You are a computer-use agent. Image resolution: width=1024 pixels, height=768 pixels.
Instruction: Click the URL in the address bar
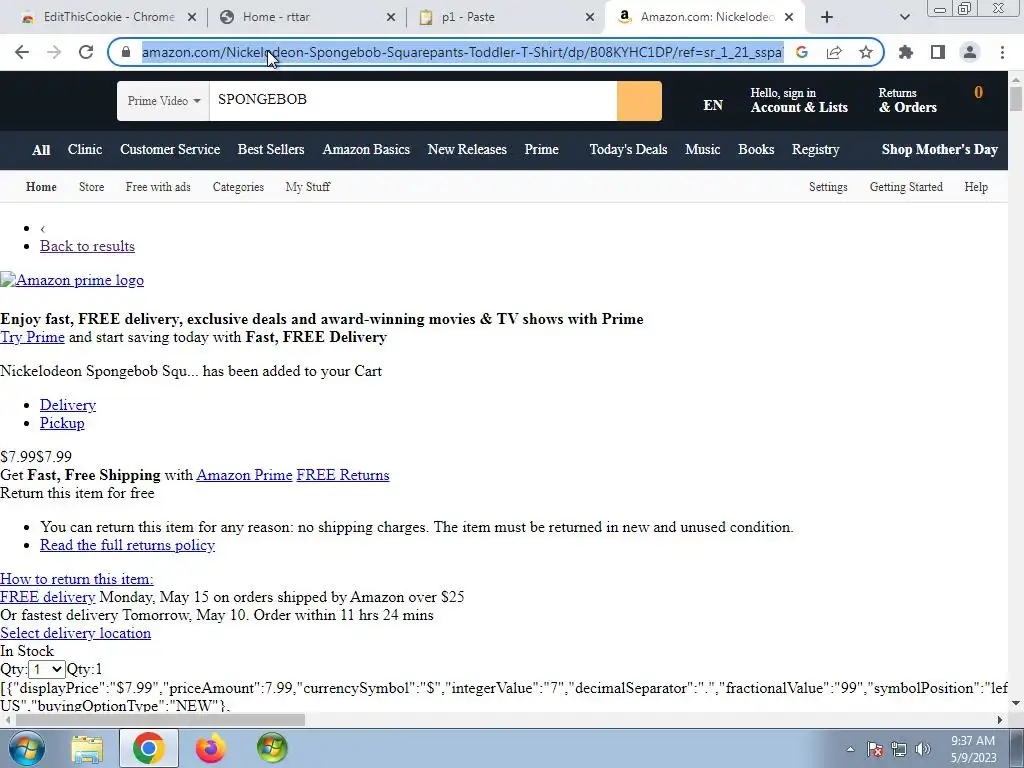pos(462,52)
